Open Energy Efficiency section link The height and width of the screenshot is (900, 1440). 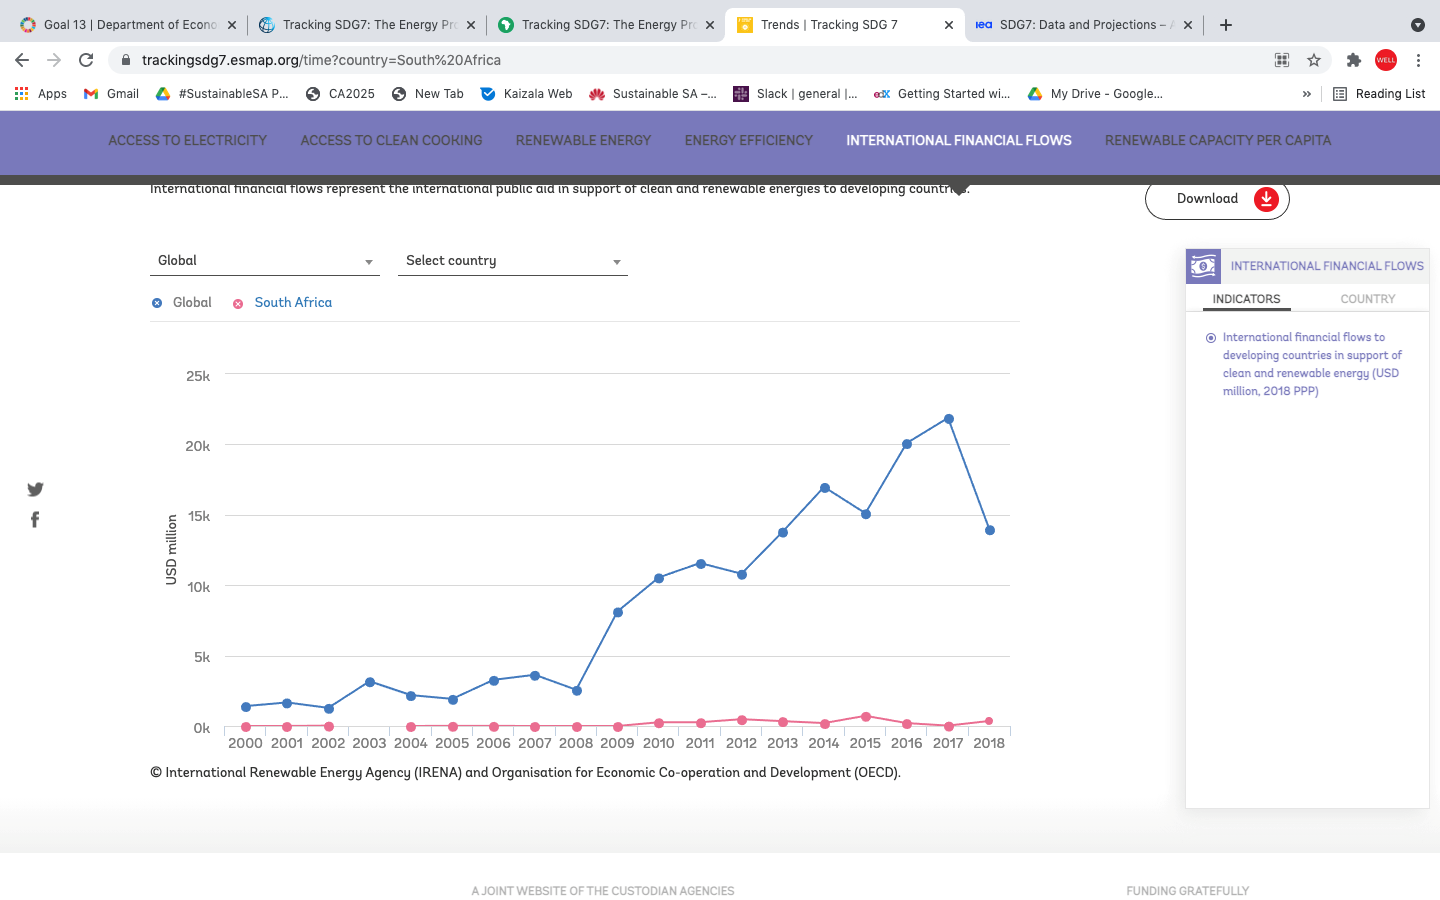[x=748, y=141]
